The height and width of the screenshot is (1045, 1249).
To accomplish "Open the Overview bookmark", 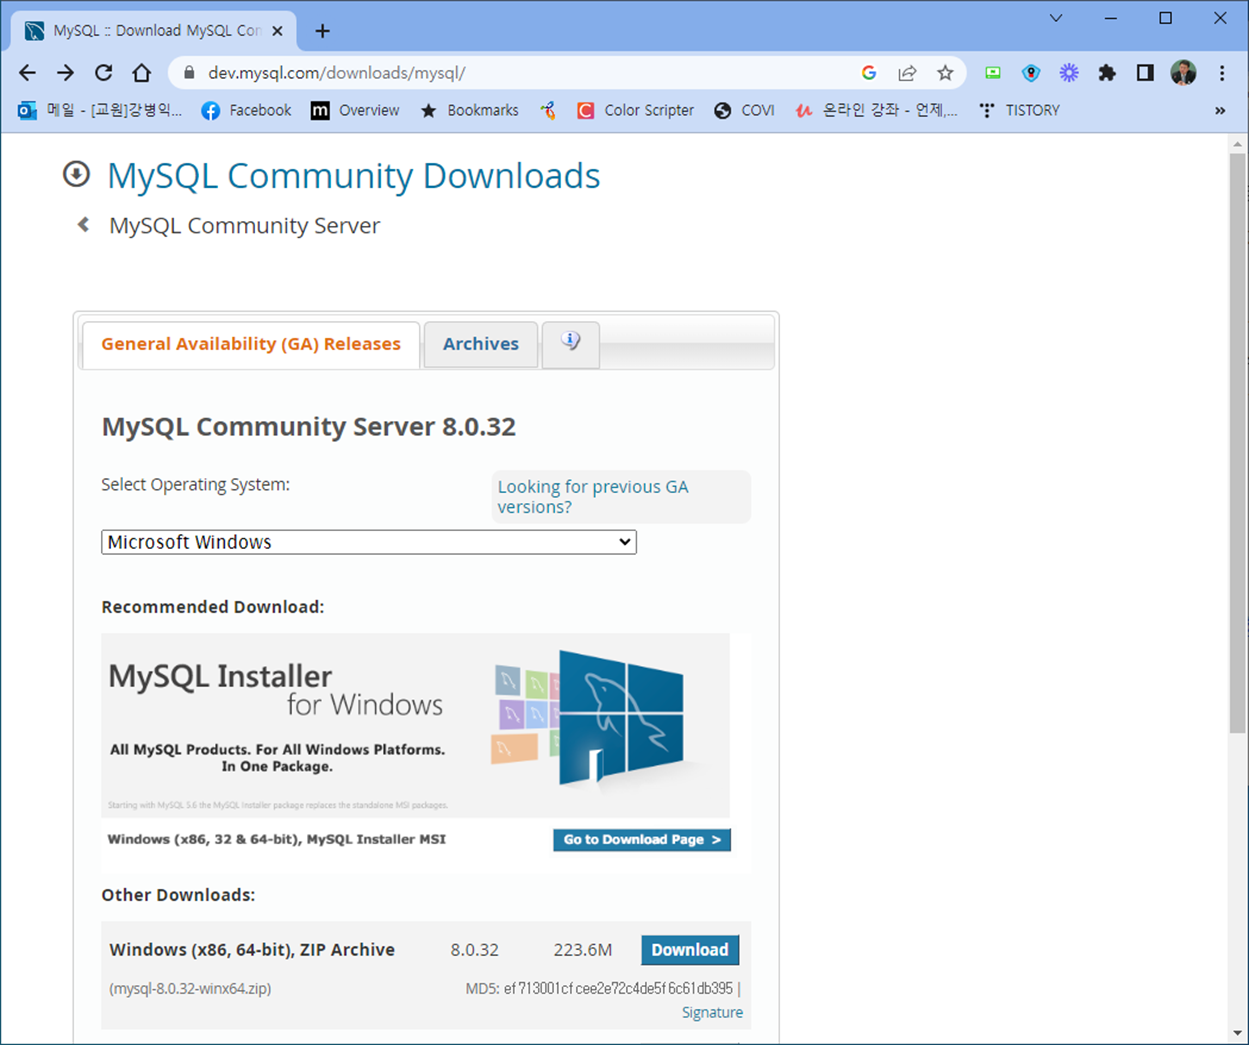I will point(355,110).
